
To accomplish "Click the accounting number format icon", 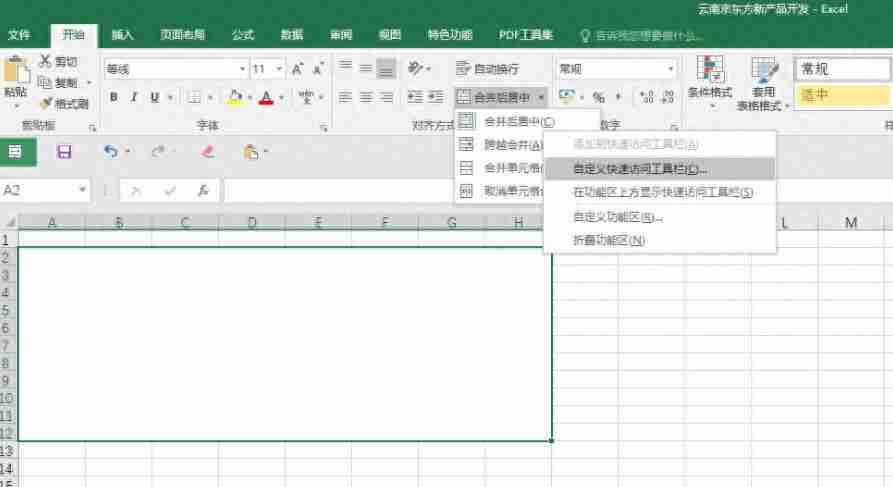I will (566, 96).
